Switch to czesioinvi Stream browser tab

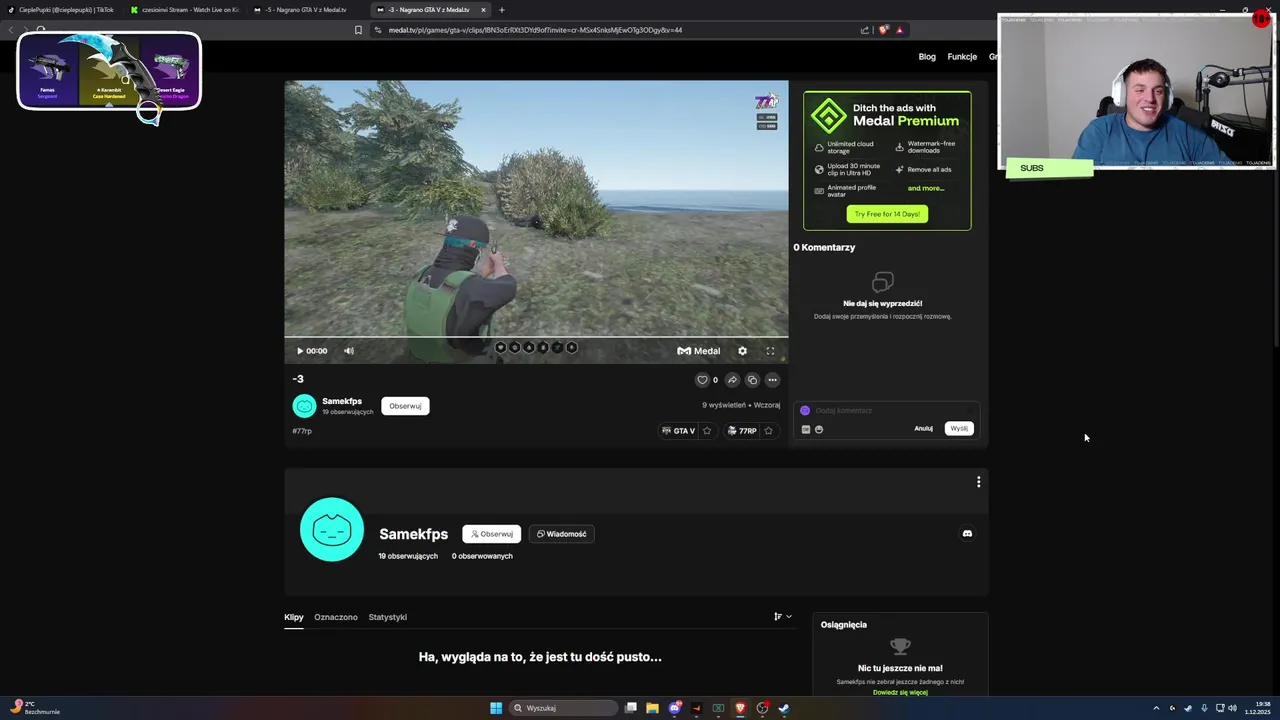pyautogui.click(x=185, y=10)
